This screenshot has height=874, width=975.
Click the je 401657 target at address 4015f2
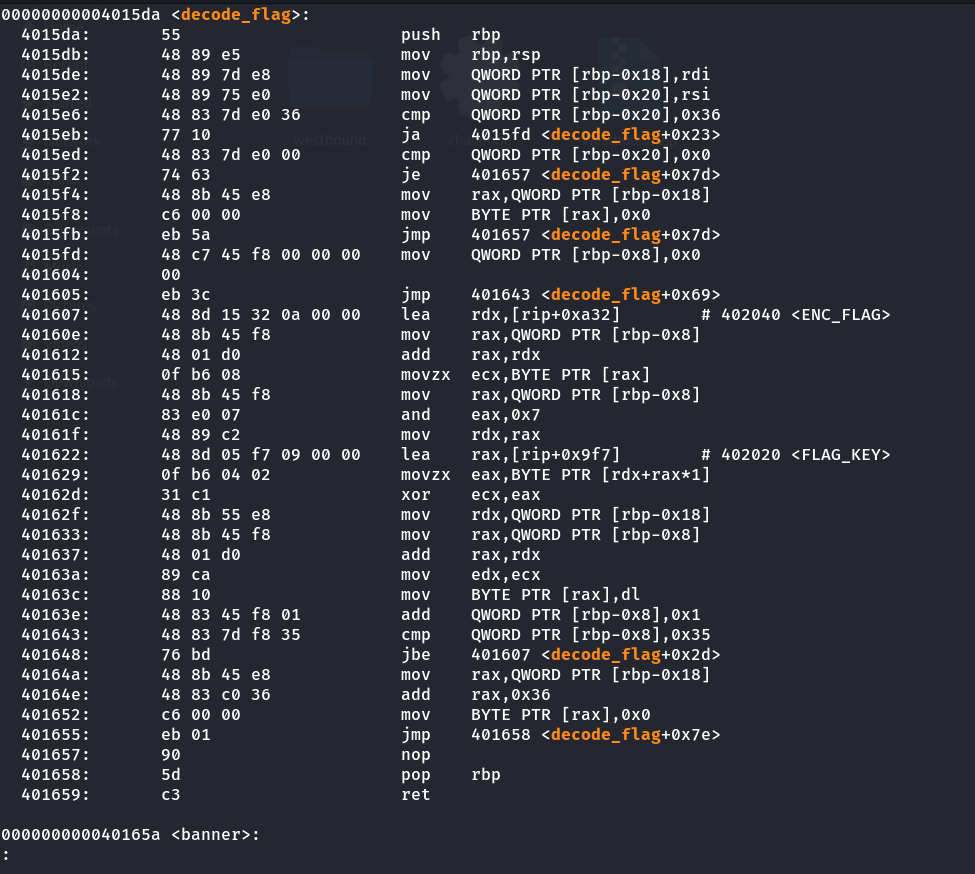point(596,175)
